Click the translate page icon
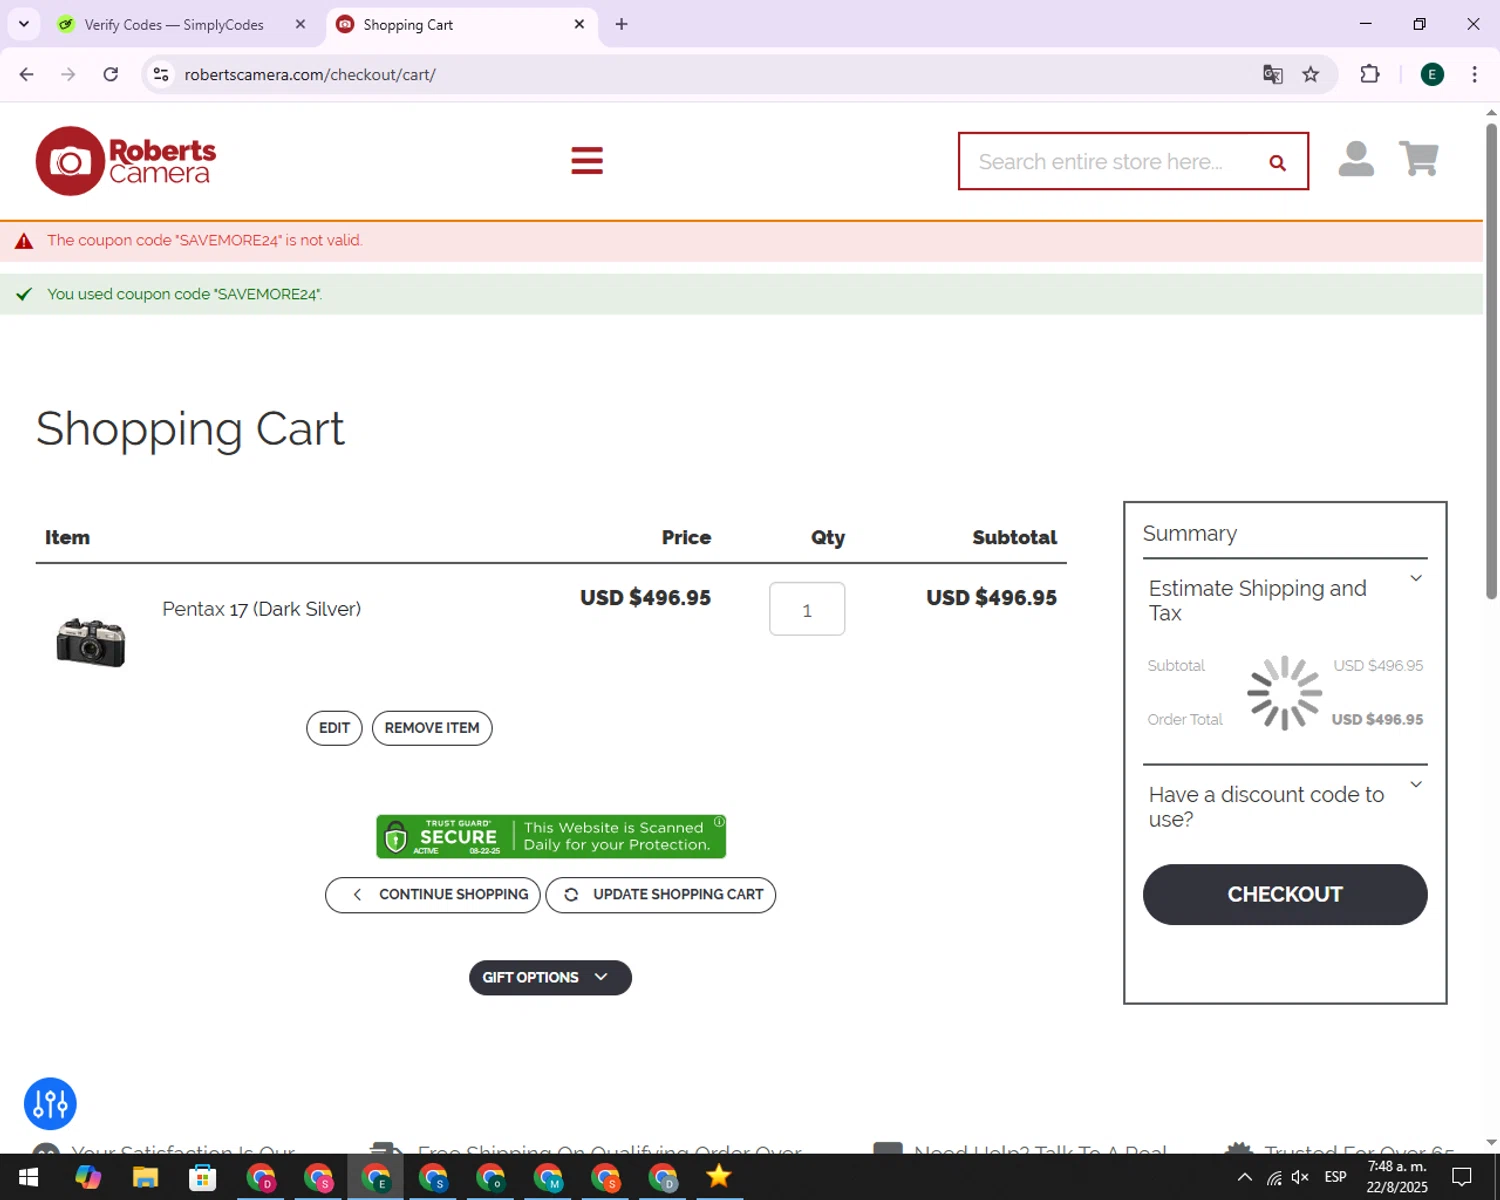 coord(1272,74)
